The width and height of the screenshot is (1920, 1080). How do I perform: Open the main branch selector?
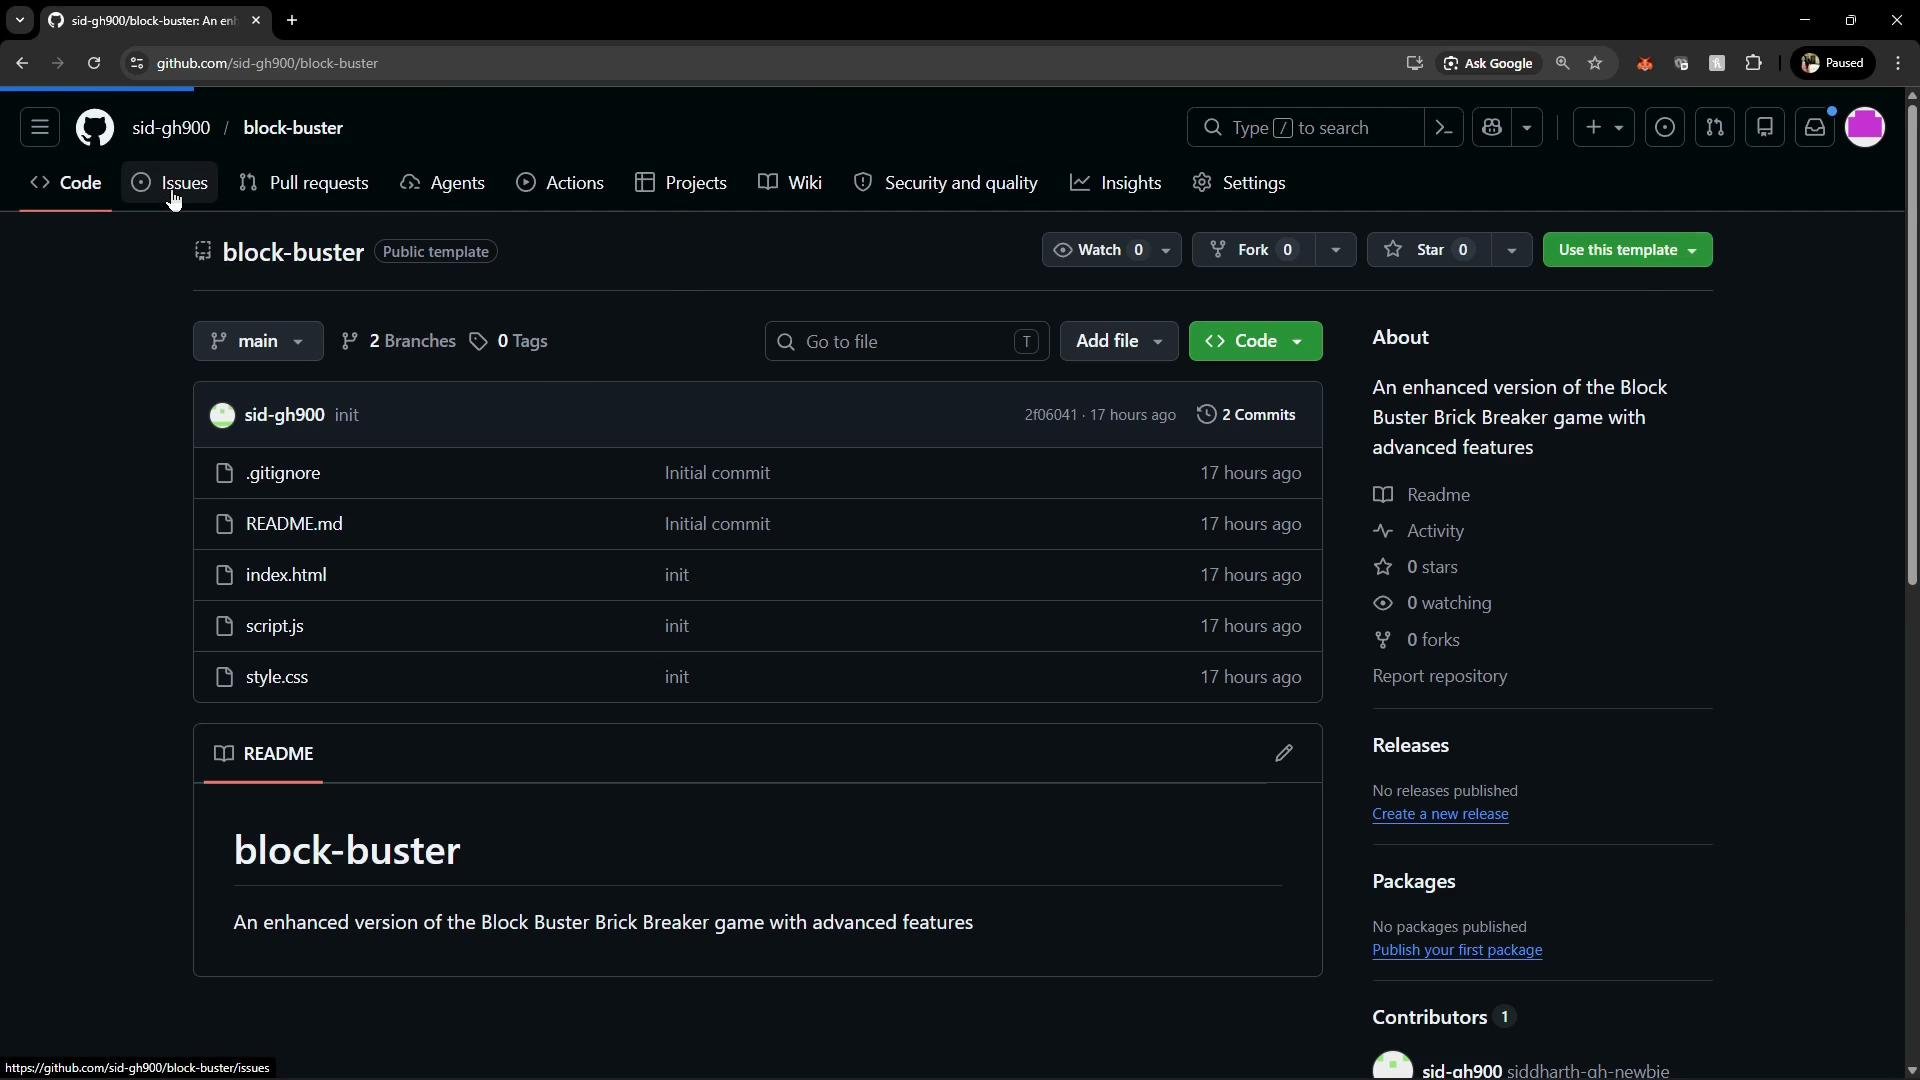[258, 342]
